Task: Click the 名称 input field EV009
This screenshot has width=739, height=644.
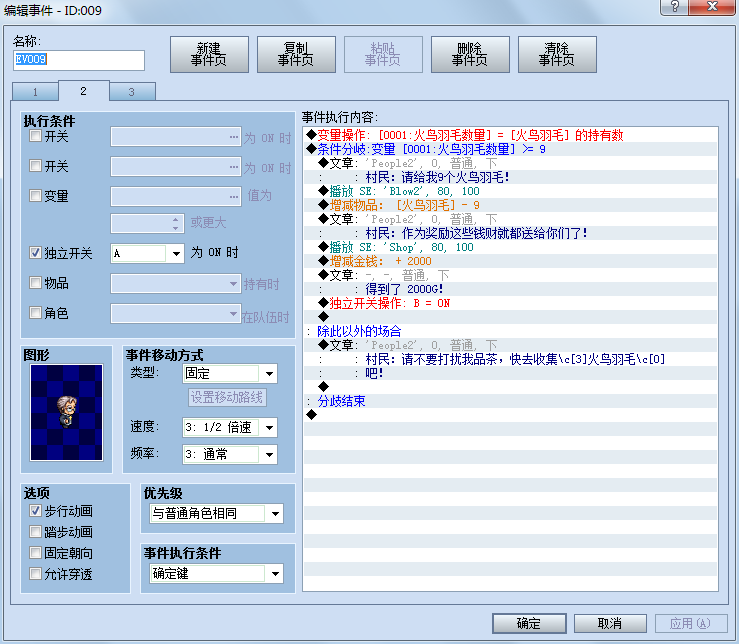Action: tap(79, 60)
